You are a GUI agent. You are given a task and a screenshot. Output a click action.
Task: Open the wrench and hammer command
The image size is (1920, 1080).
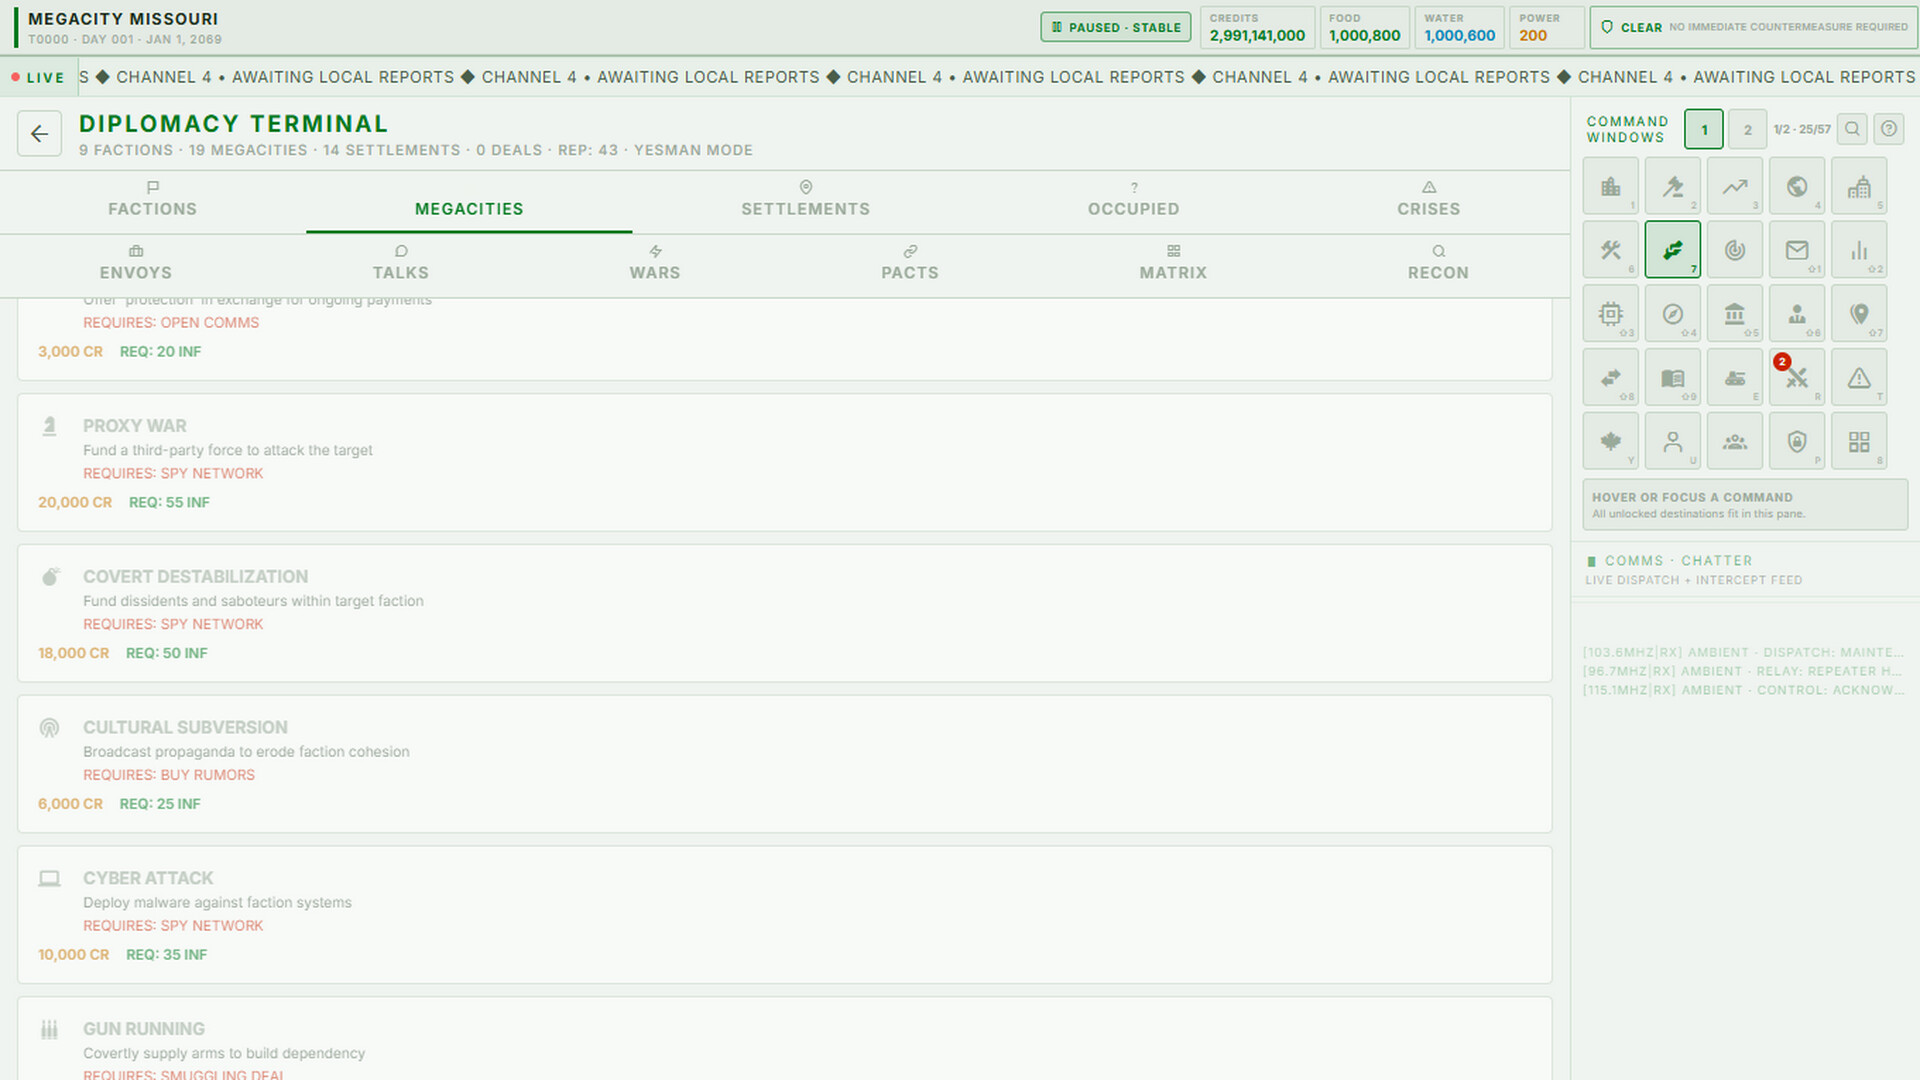pyautogui.click(x=1610, y=250)
